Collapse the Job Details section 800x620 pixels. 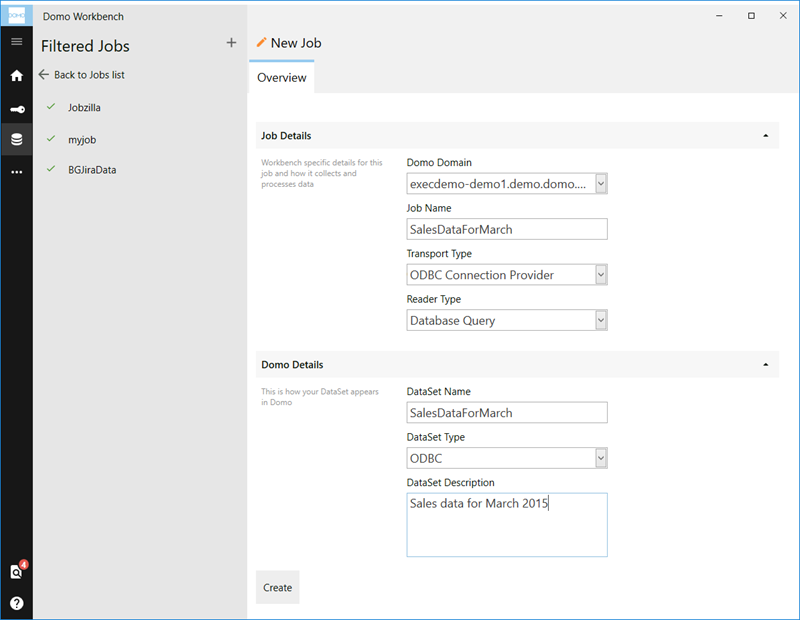[766, 135]
